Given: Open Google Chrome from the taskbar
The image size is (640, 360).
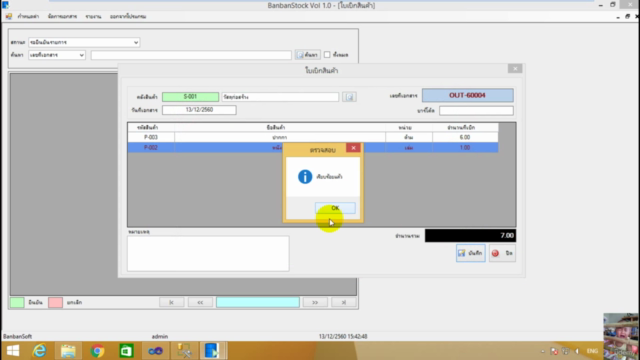Looking at the screenshot, I should (97, 351).
